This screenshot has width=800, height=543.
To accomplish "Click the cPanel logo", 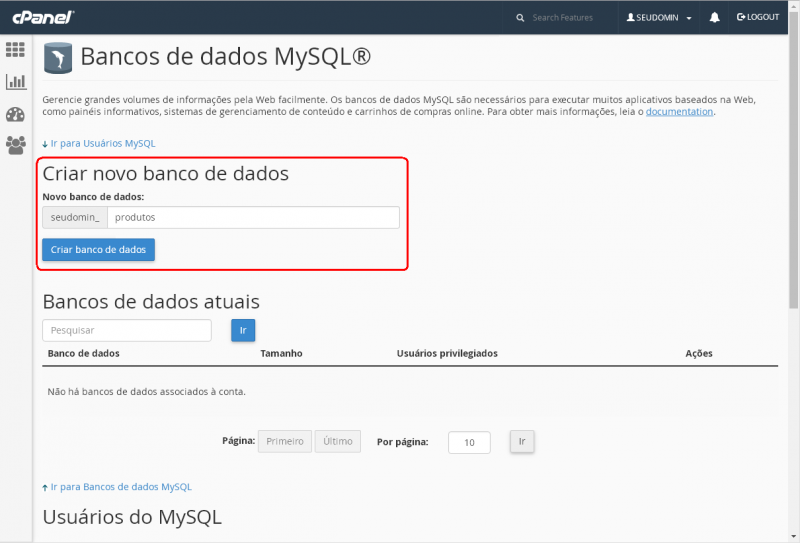I will pos(43,17).
